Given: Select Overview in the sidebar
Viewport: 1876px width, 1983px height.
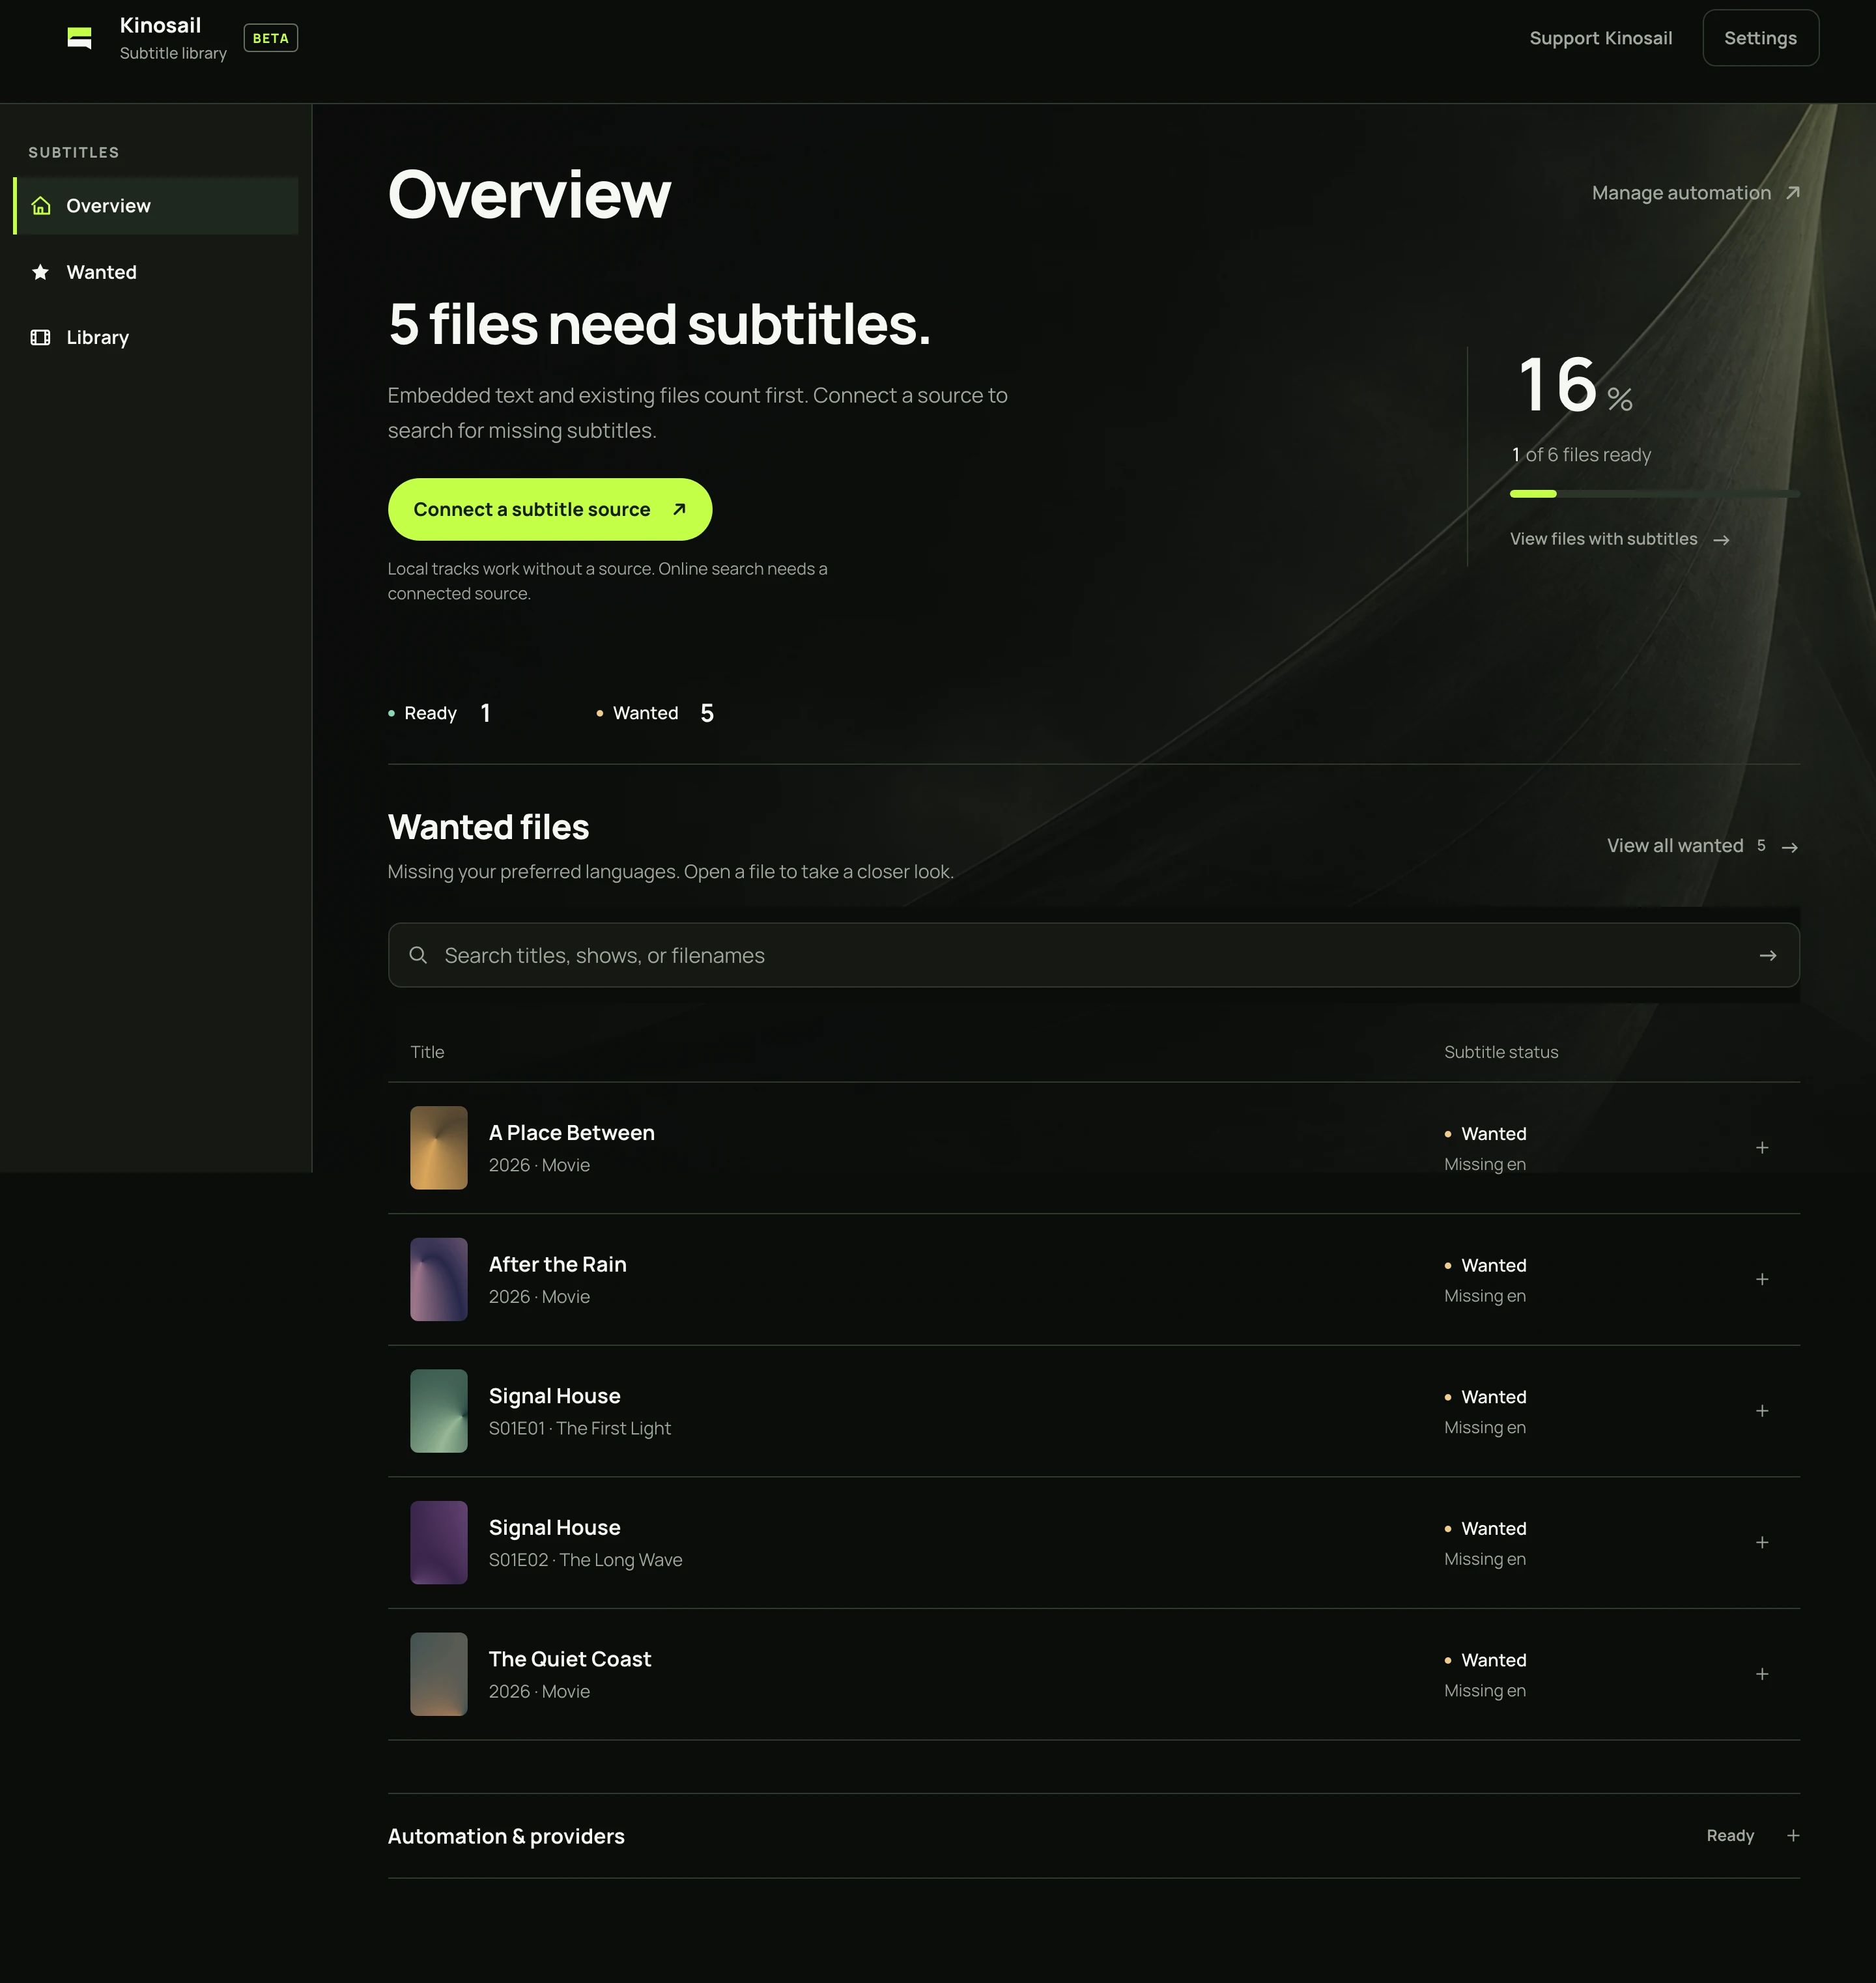Looking at the screenshot, I should tap(156, 206).
